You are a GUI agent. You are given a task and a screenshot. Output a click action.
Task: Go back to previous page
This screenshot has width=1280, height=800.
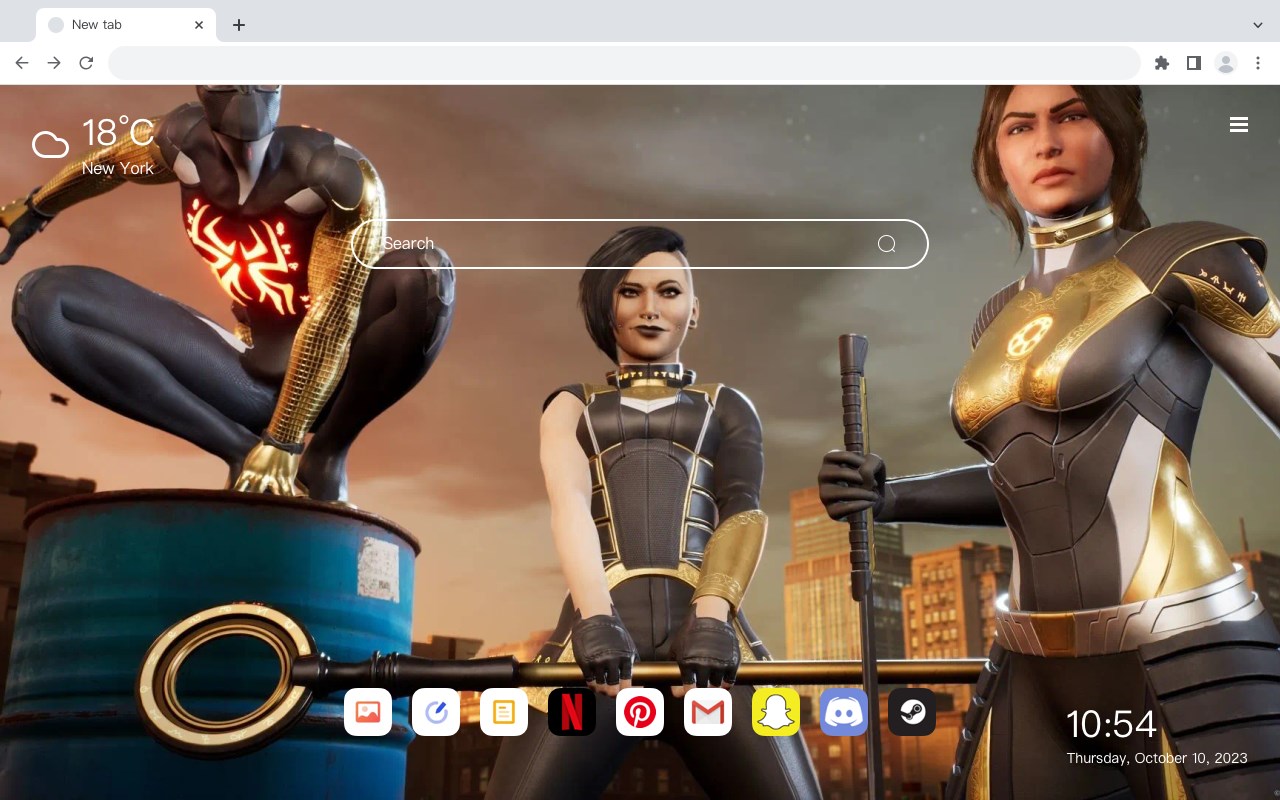click(22, 63)
